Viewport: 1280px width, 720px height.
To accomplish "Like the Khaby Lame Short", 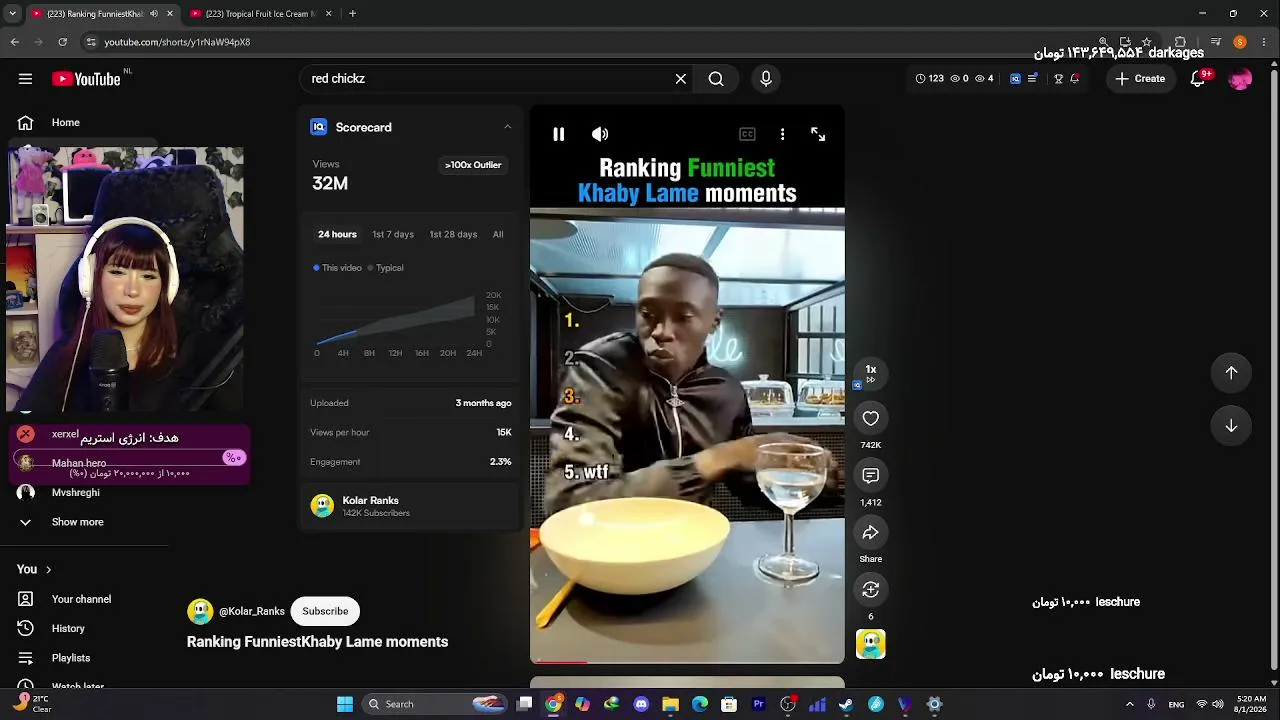I will pos(871,419).
